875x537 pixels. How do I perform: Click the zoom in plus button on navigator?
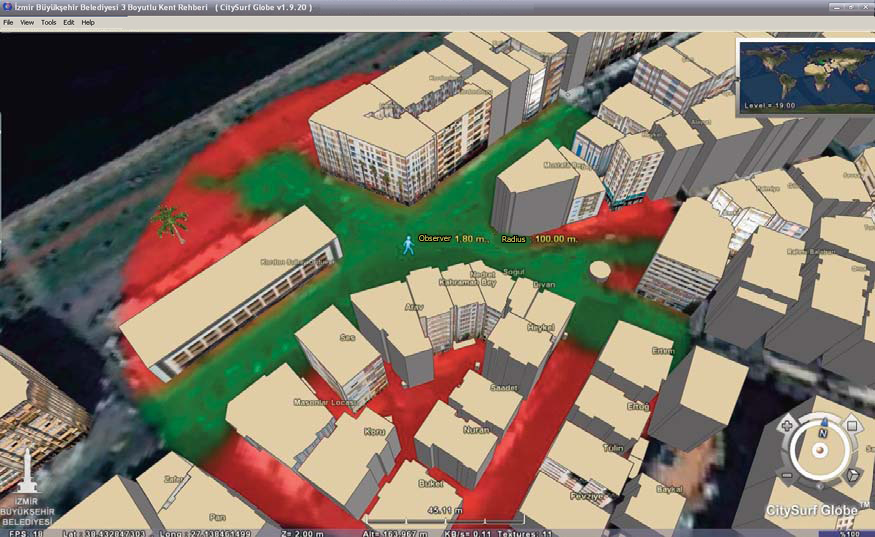(x=787, y=425)
